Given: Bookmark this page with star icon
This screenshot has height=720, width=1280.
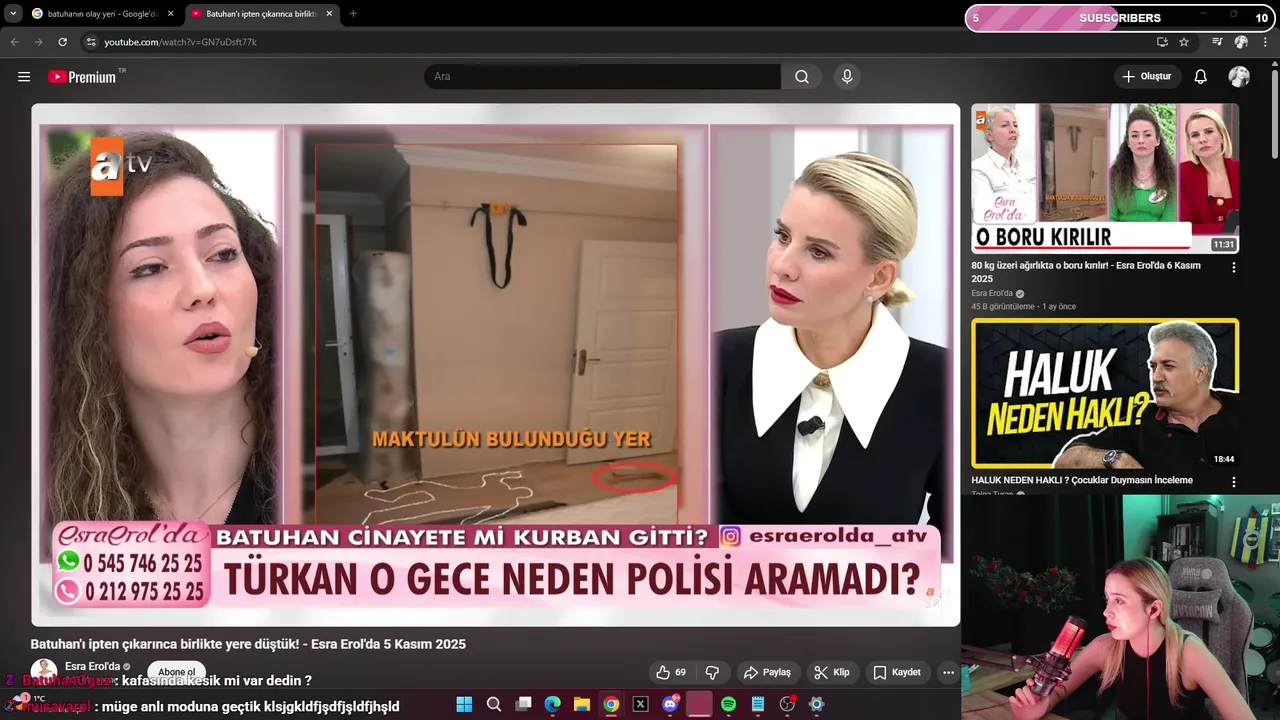Looking at the screenshot, I should point(1184,42).
